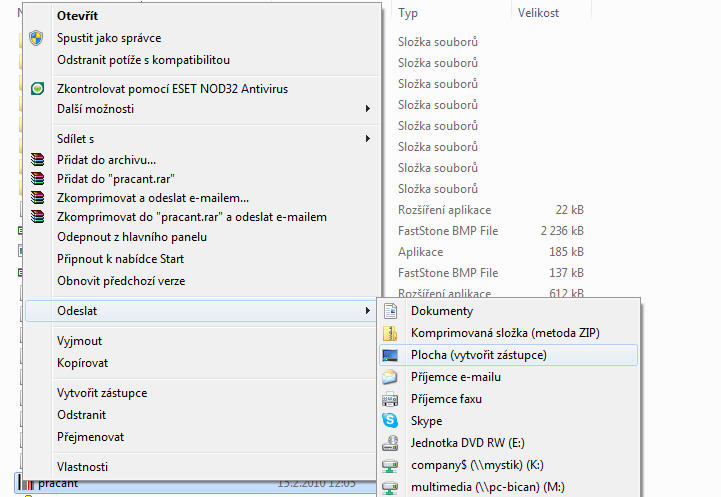Click the pracant file icon in file list

pos(27,484)
